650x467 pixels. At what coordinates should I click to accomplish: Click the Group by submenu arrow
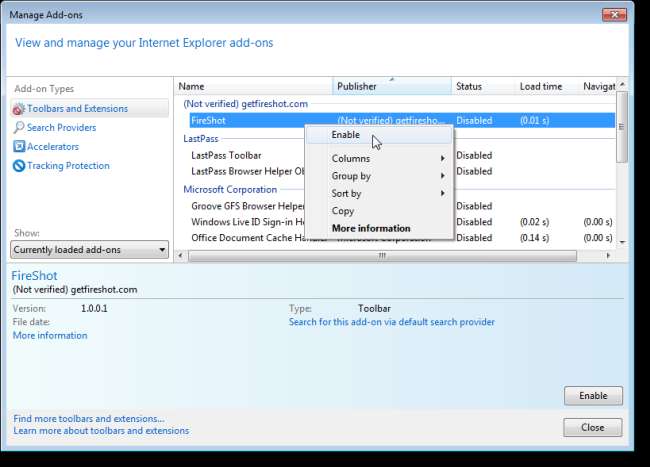[x=443, y=176]
